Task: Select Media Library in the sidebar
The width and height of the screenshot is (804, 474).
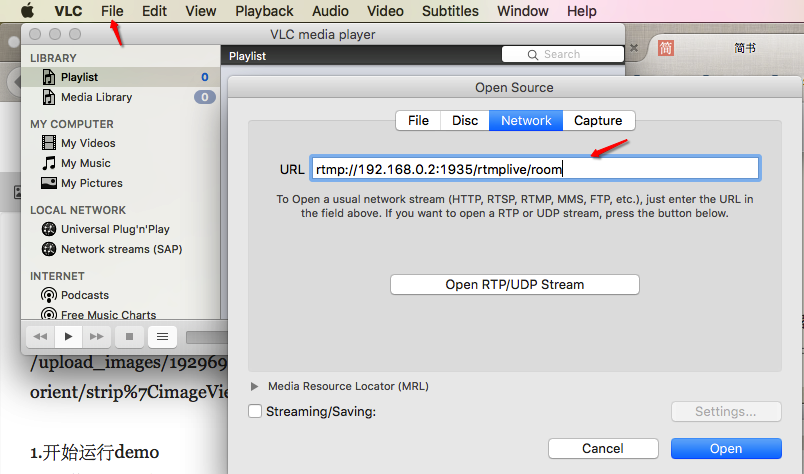Action: point(96,97)
